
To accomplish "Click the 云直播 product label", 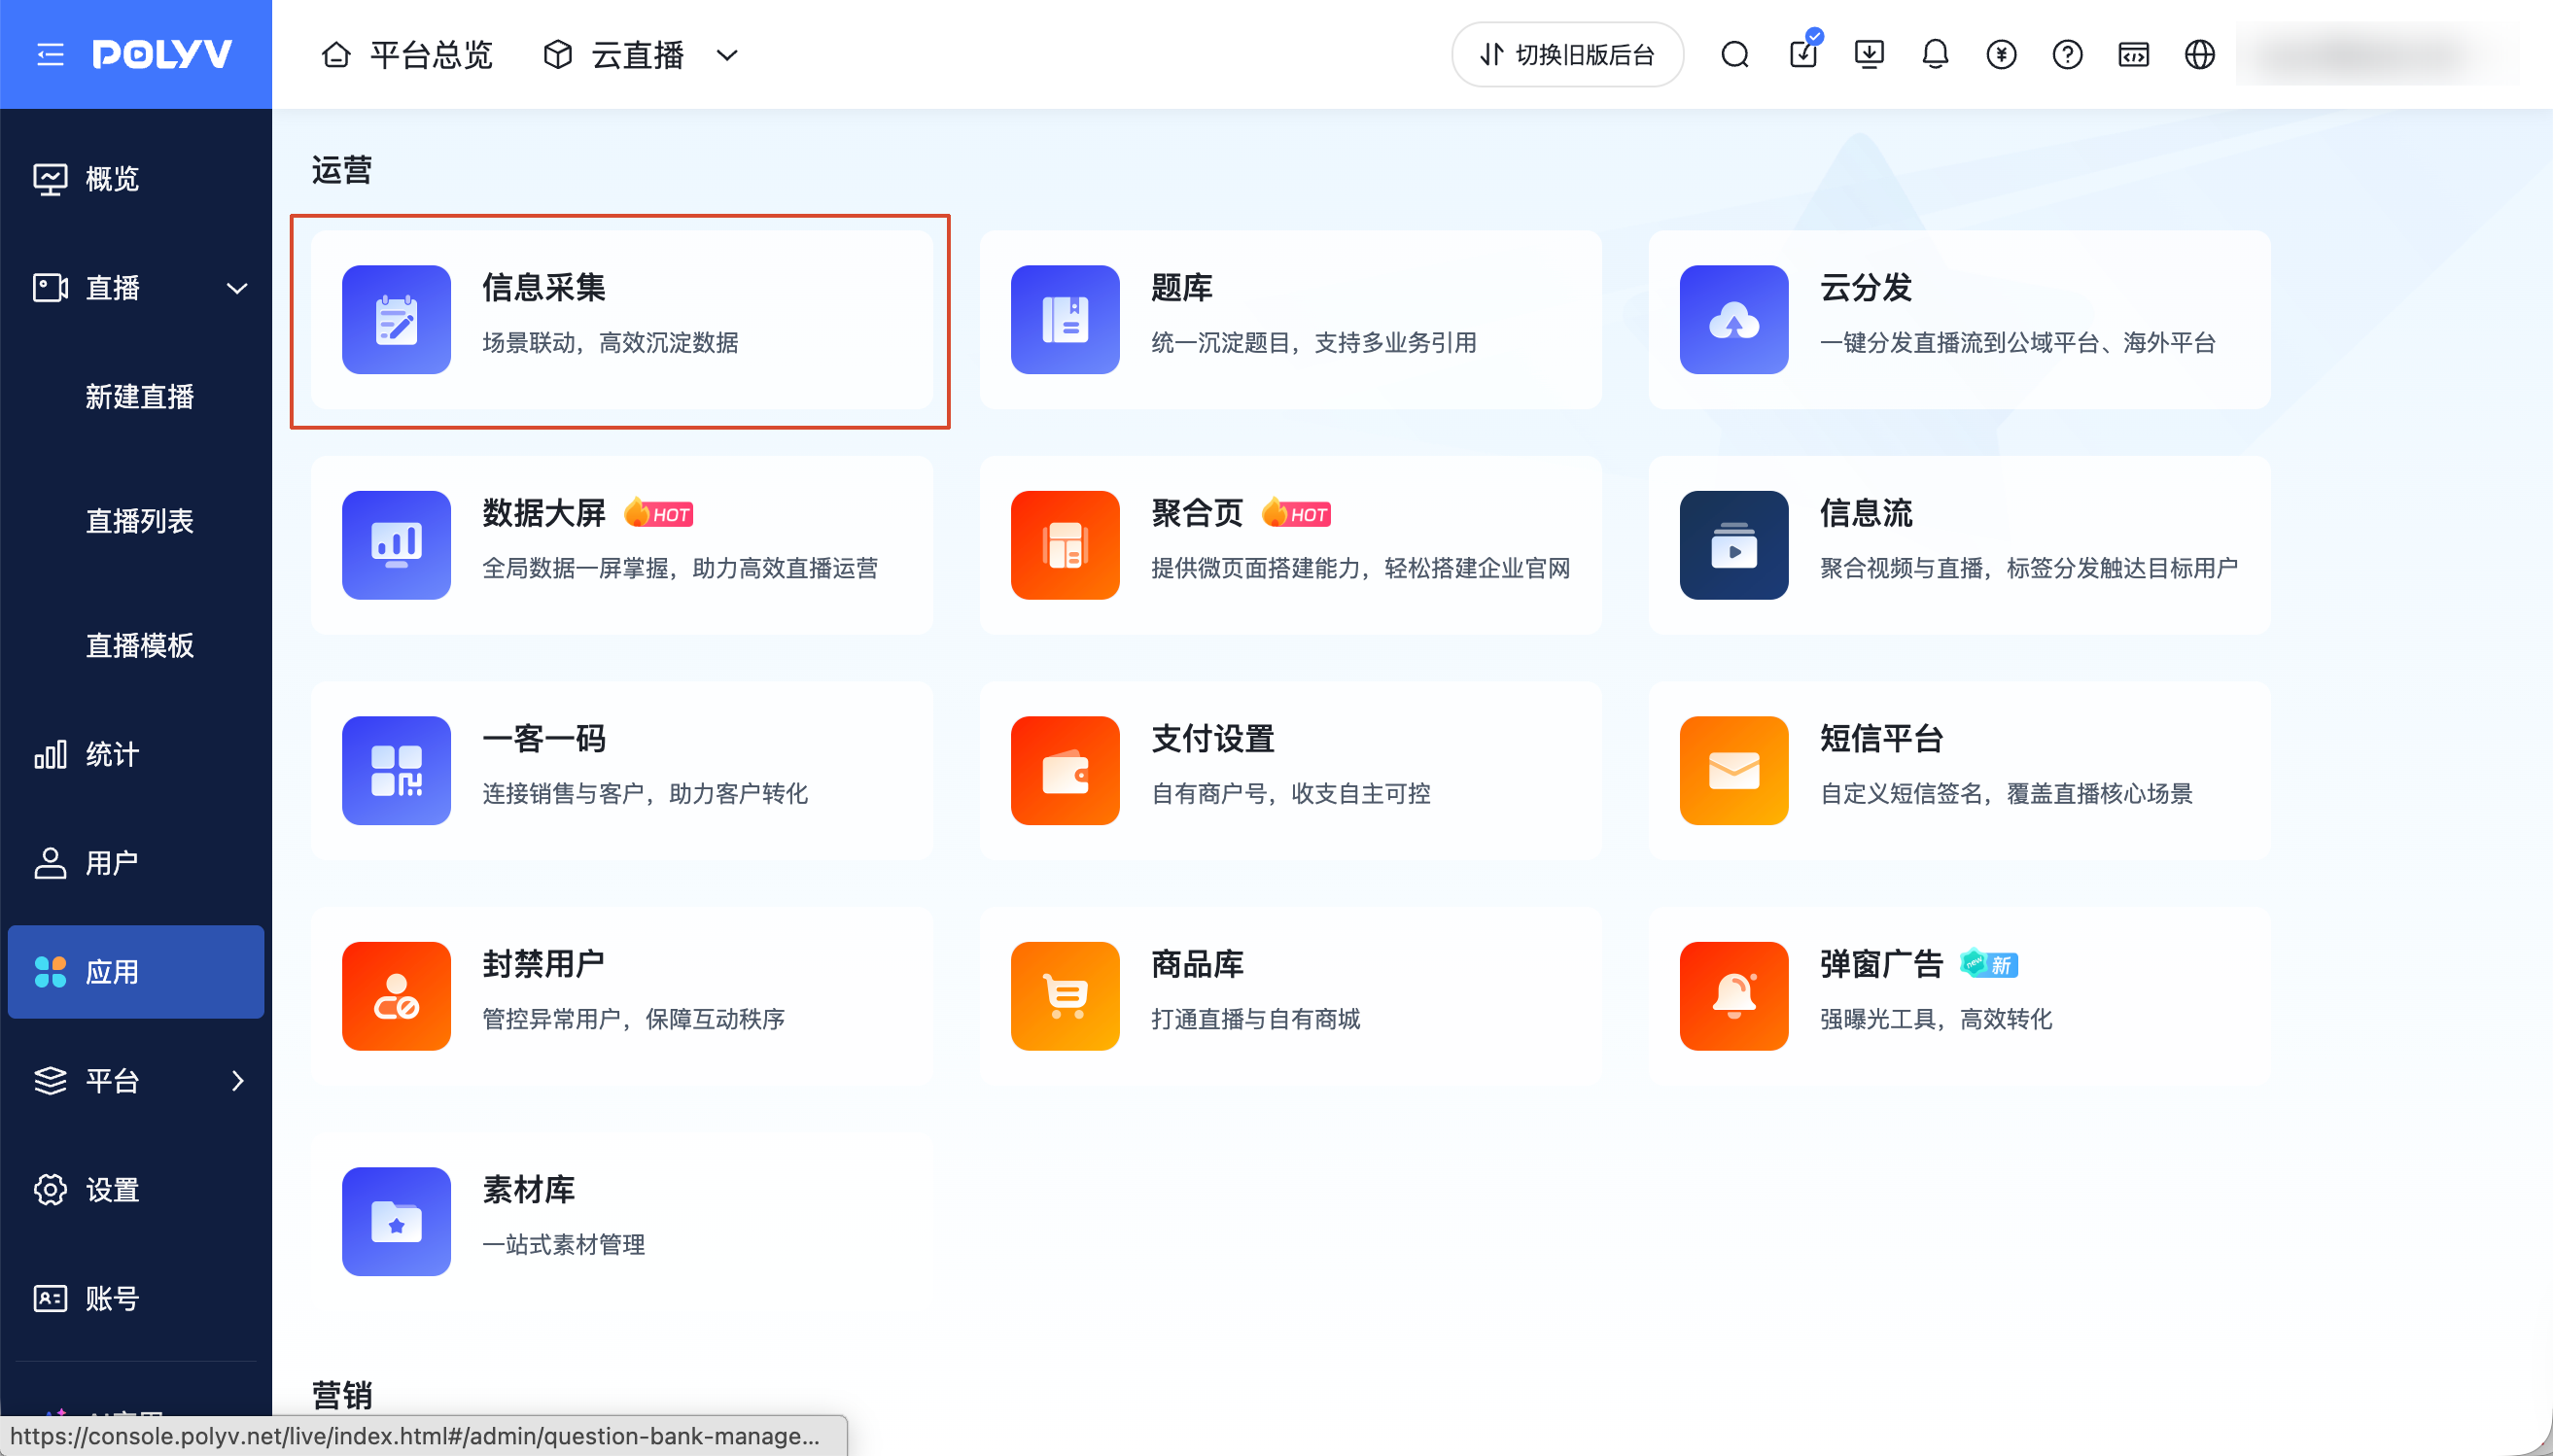I will pyautogui.click(x=638, y=54).
